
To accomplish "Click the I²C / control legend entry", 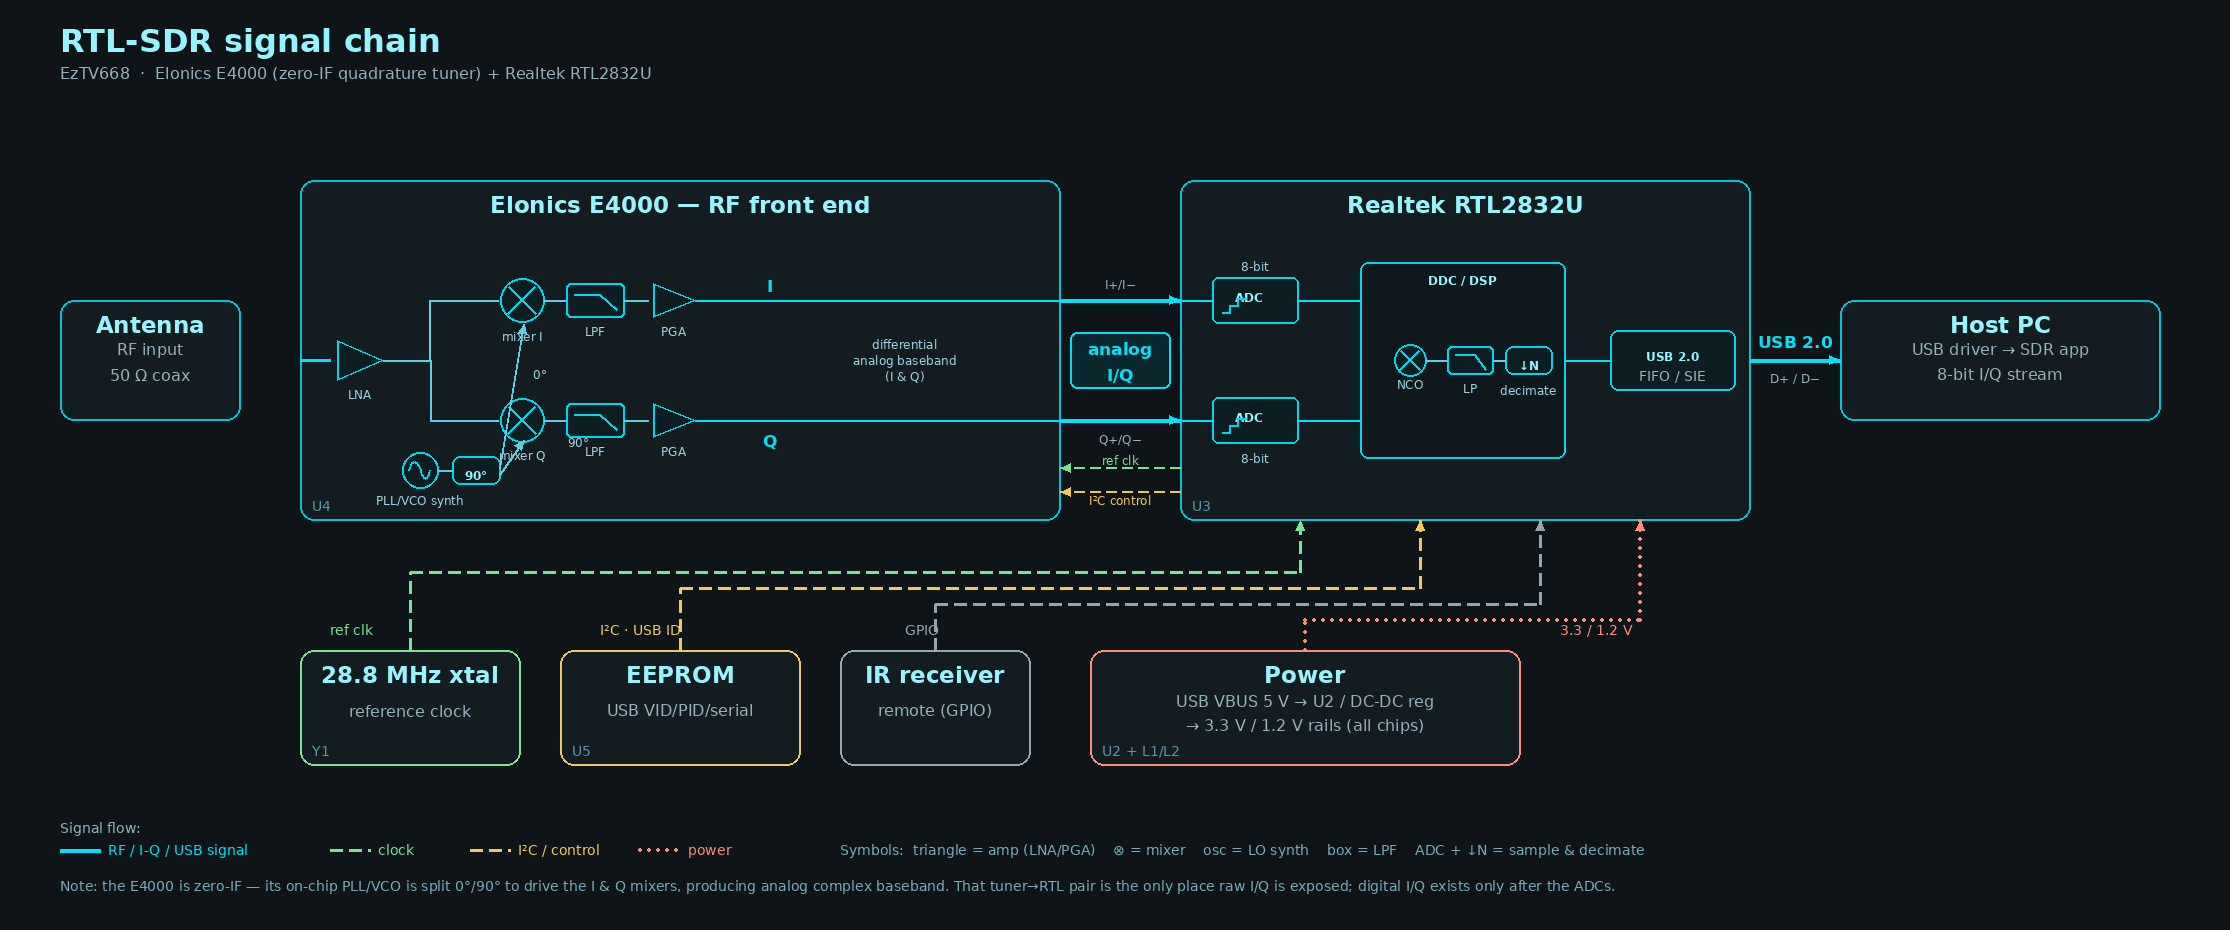I will (x=535, y=850).
